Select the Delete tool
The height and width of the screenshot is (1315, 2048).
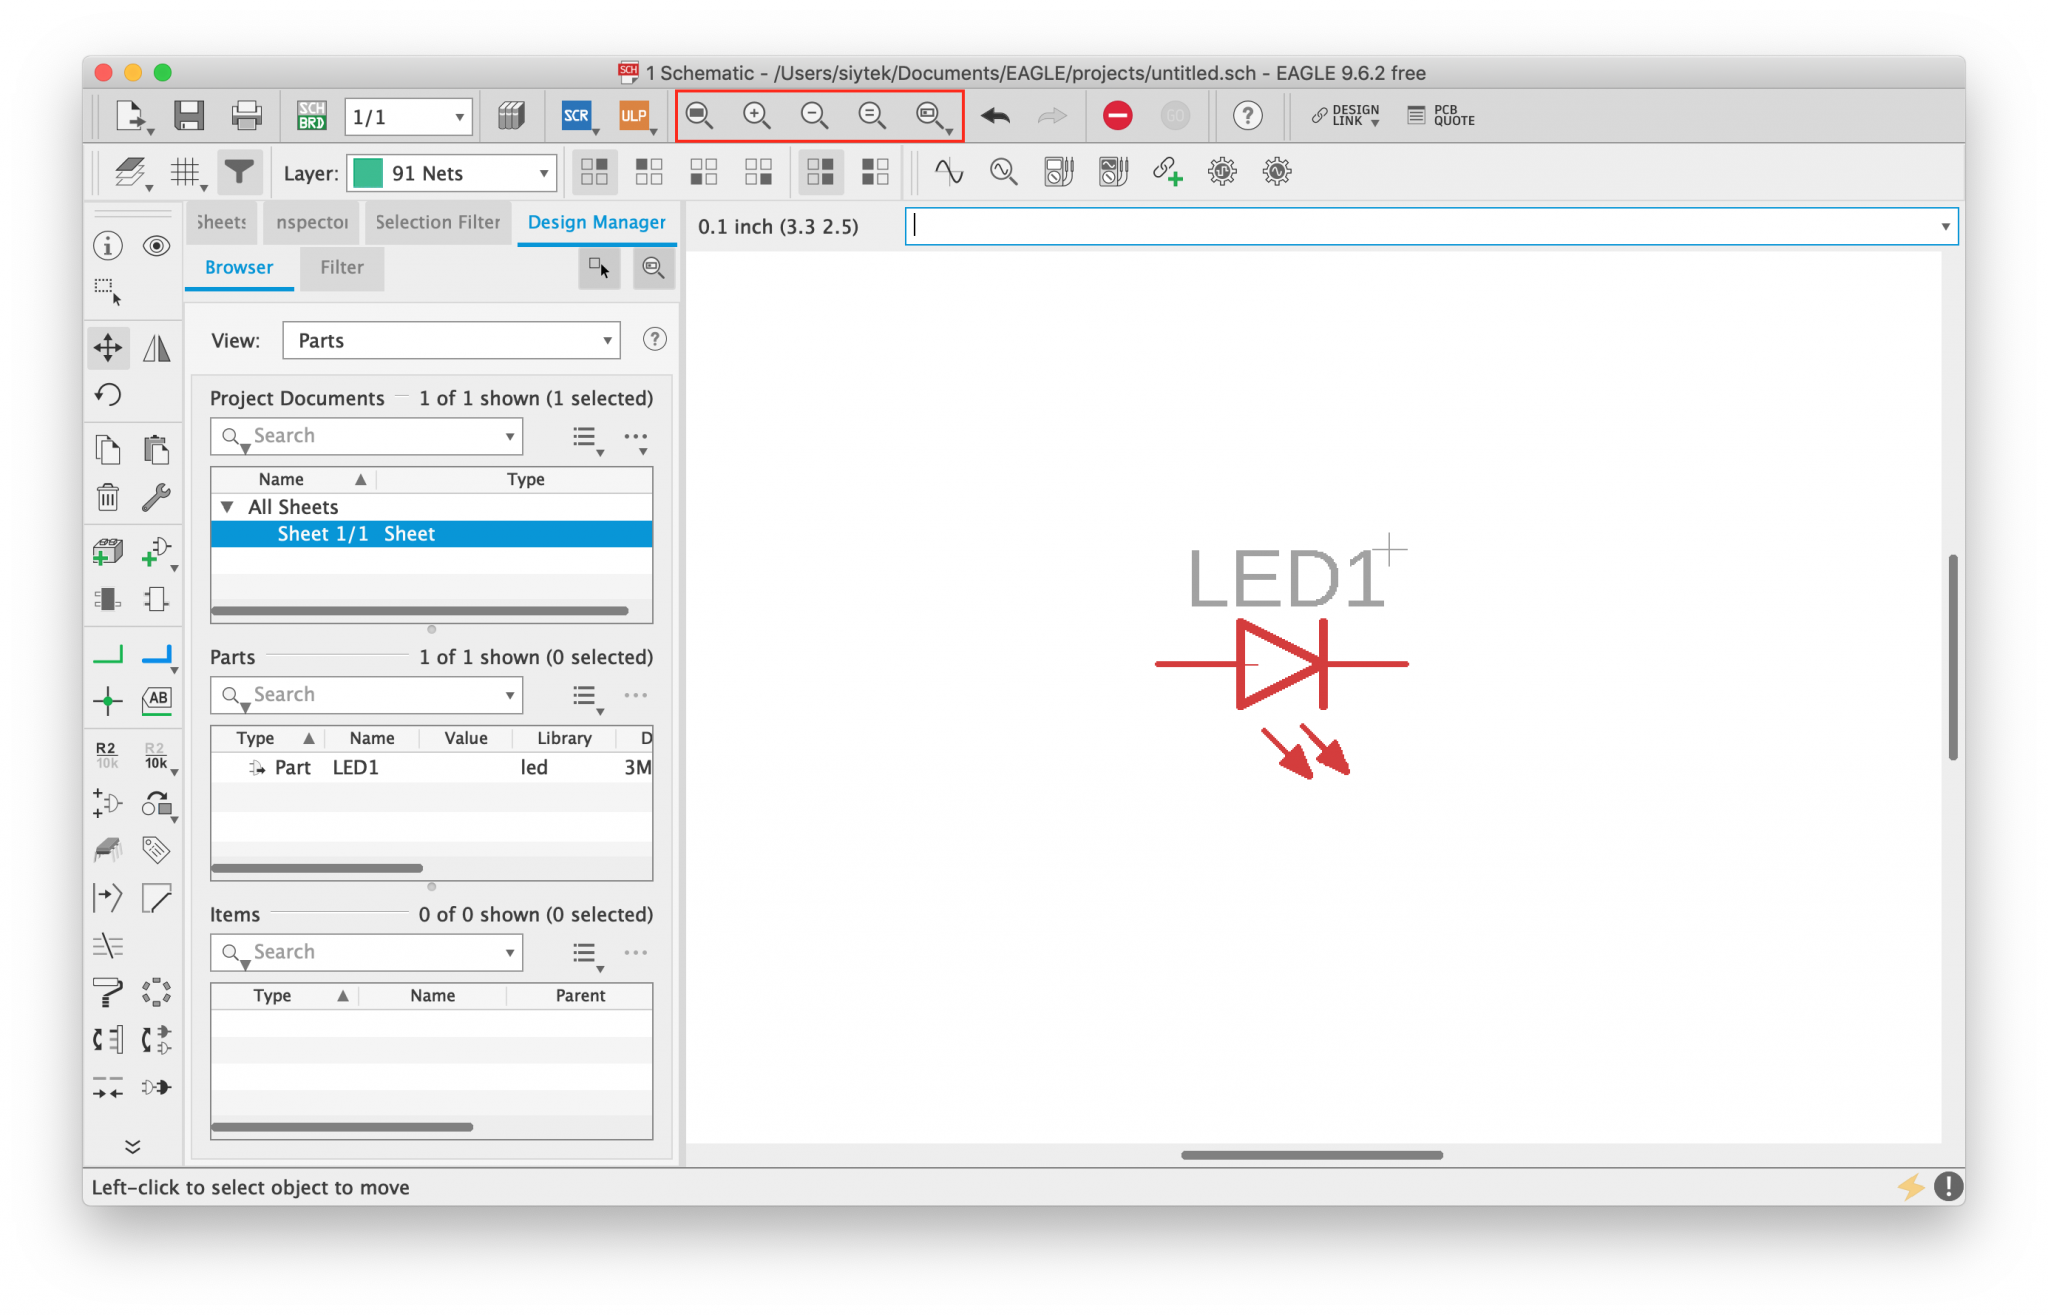(x=107, y=497)
